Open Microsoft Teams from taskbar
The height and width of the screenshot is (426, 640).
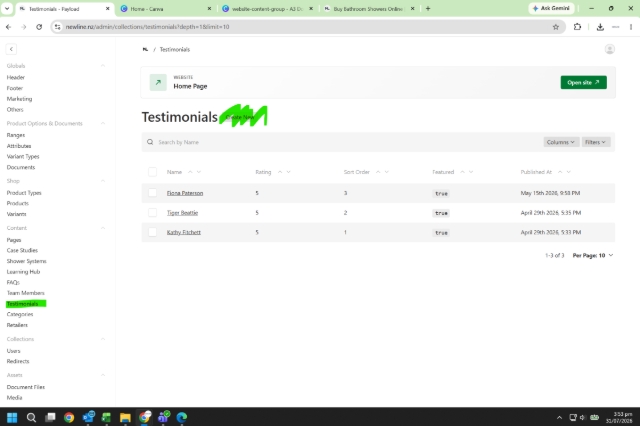tap(163, 417)
